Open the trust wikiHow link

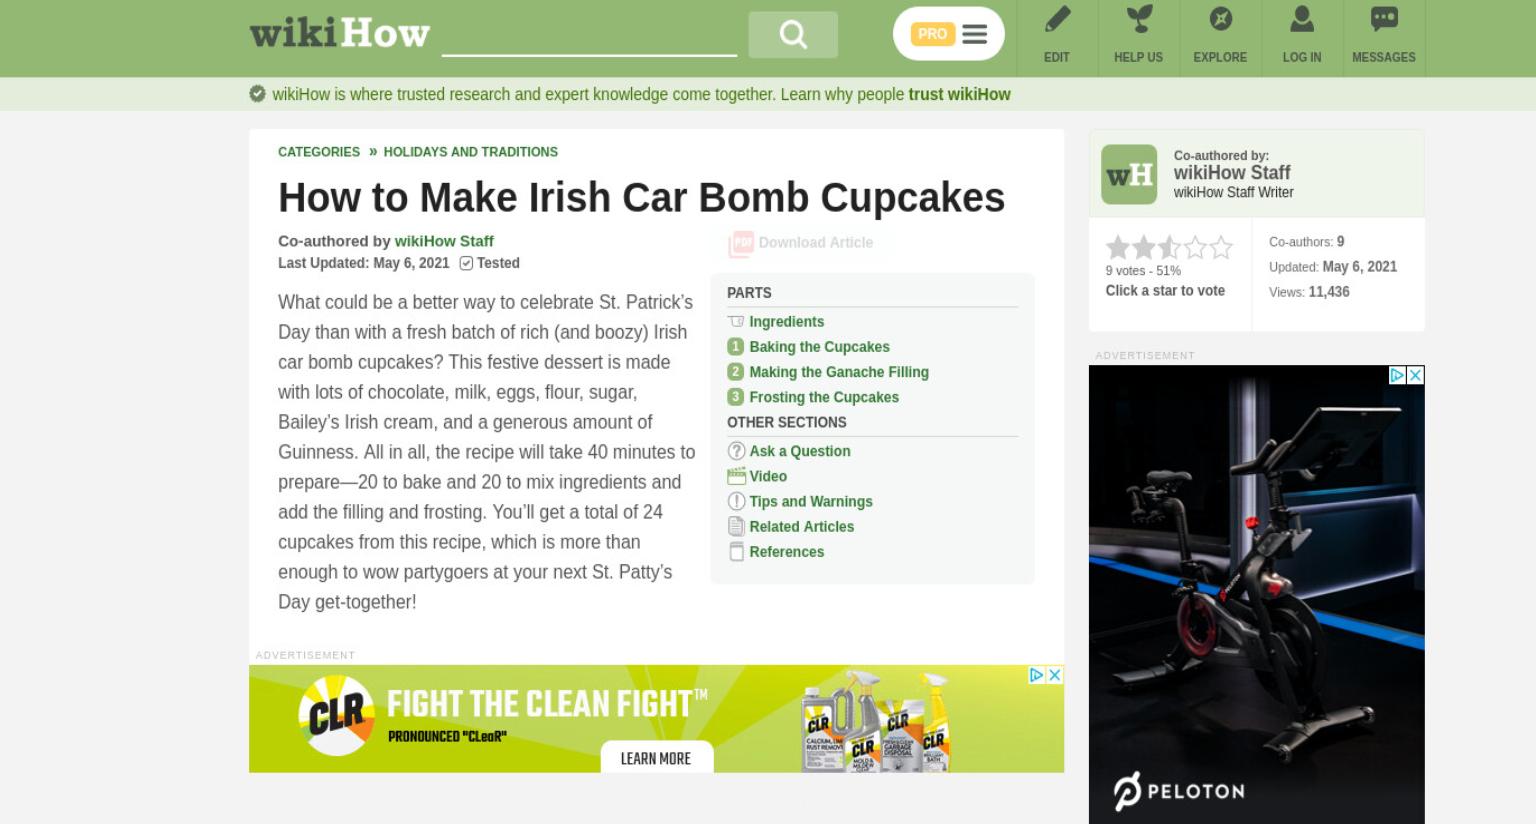[959, 94]
